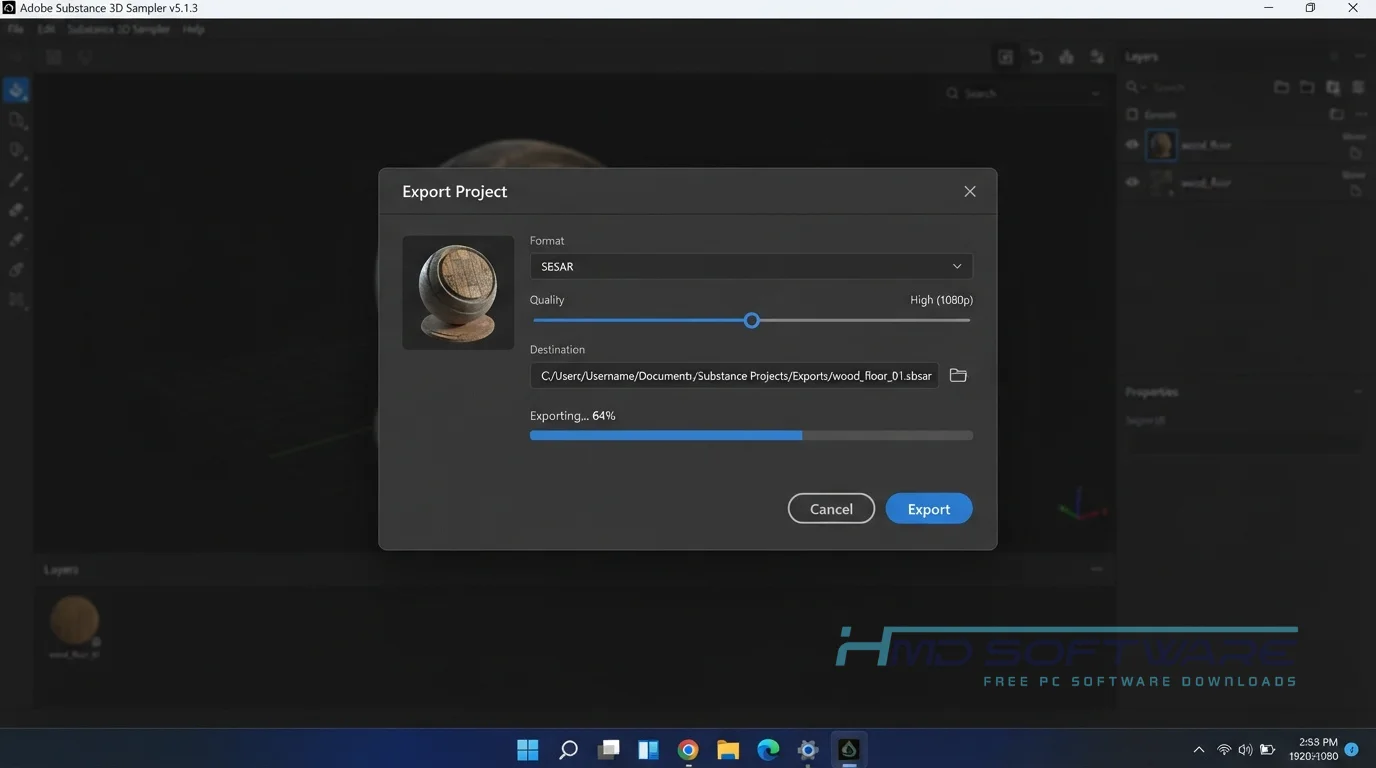The image size is (1376, 768).
Task: Toggle visibility of the second wood_floor layer
Action: click(1132, 182)
